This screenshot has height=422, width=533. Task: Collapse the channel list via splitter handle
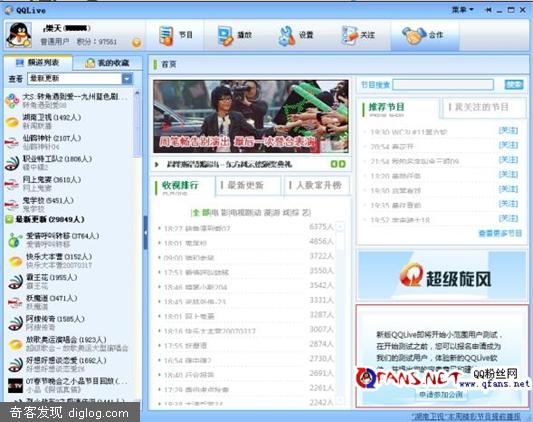click(145, 233)
